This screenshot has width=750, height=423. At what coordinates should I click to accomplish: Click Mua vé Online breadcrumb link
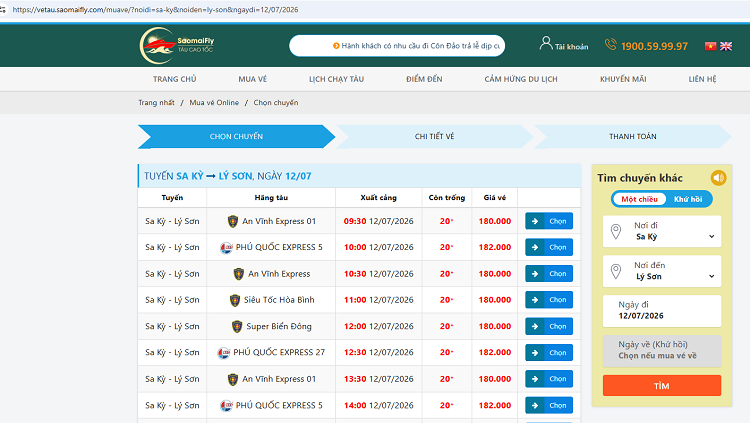[214, 102]
